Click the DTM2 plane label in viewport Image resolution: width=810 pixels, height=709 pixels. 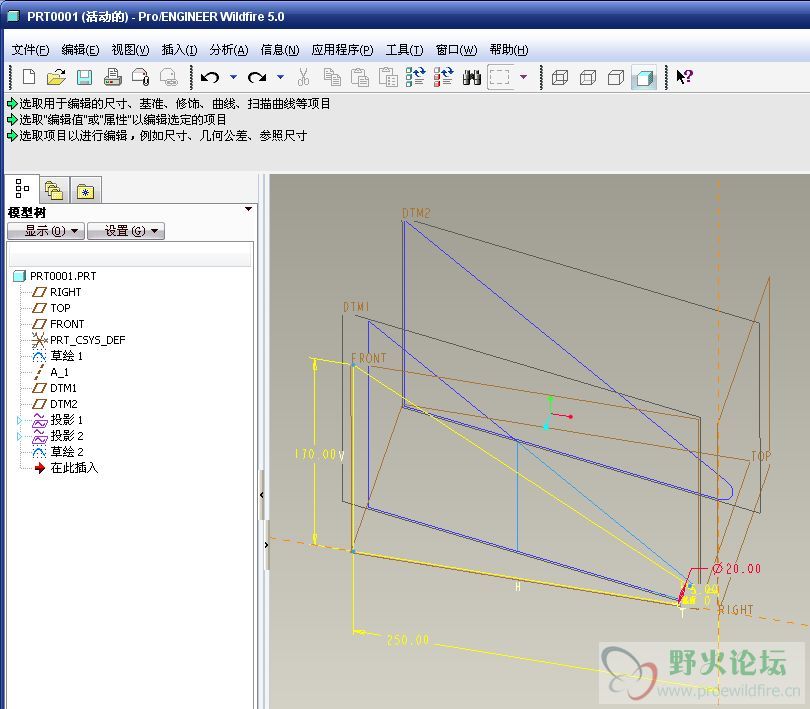416,213
